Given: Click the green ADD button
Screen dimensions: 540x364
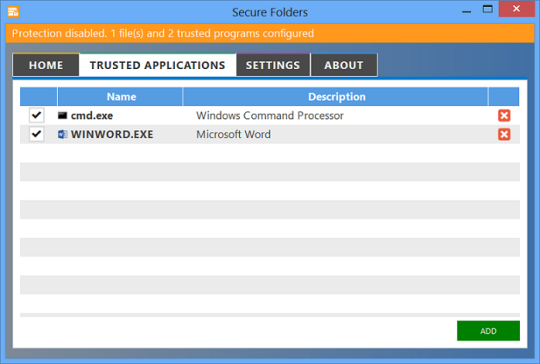Looking at the screenshot, I should pos(488,331).
